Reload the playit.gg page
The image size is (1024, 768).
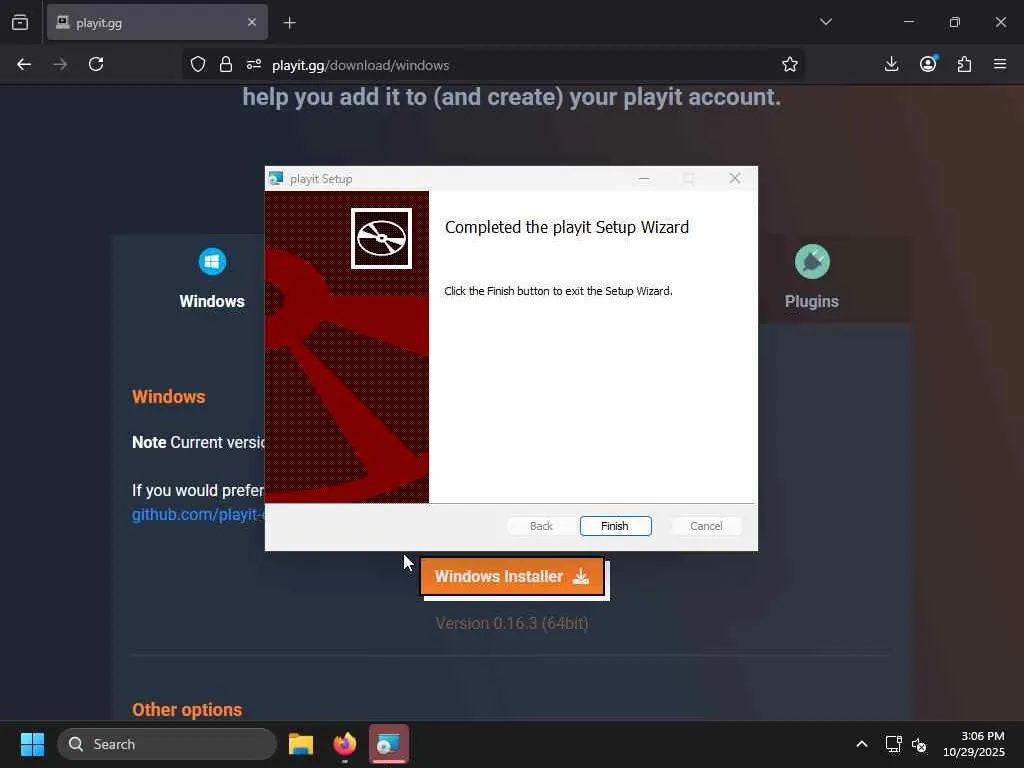(96, 64)
